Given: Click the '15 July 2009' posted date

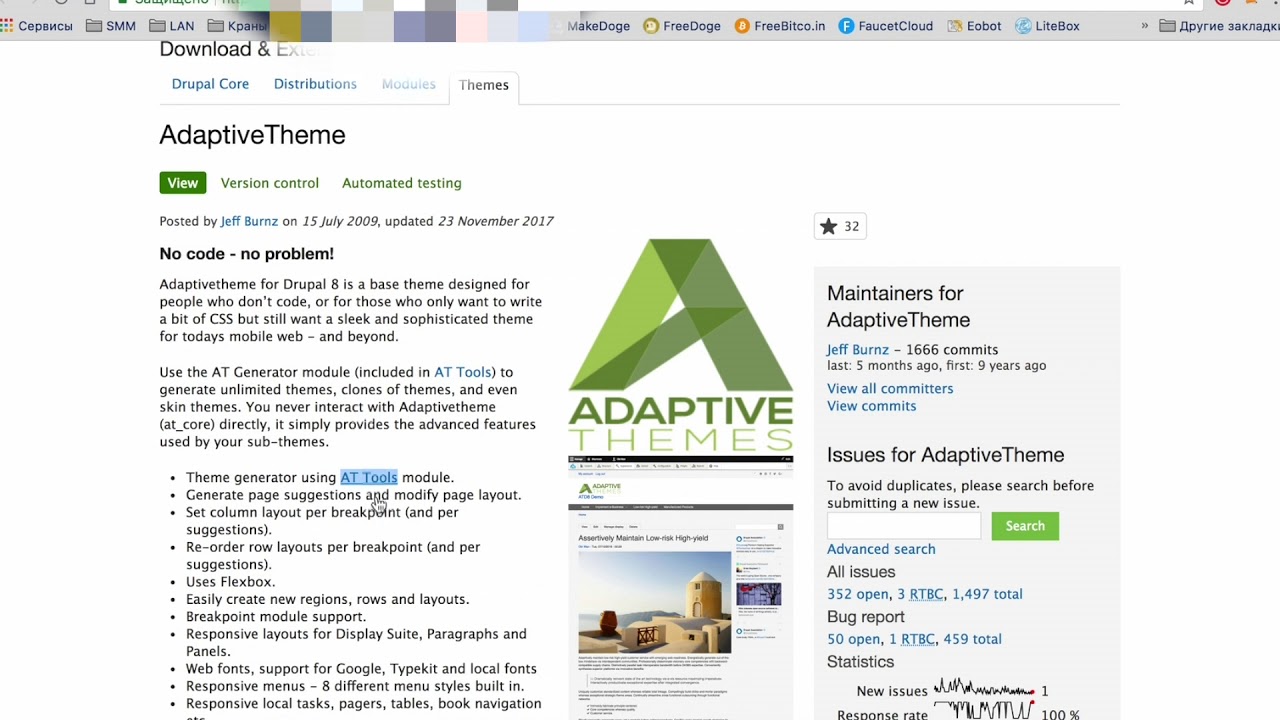Looking at the screenshot, I should pyautogui.click(x=340, y=221).
